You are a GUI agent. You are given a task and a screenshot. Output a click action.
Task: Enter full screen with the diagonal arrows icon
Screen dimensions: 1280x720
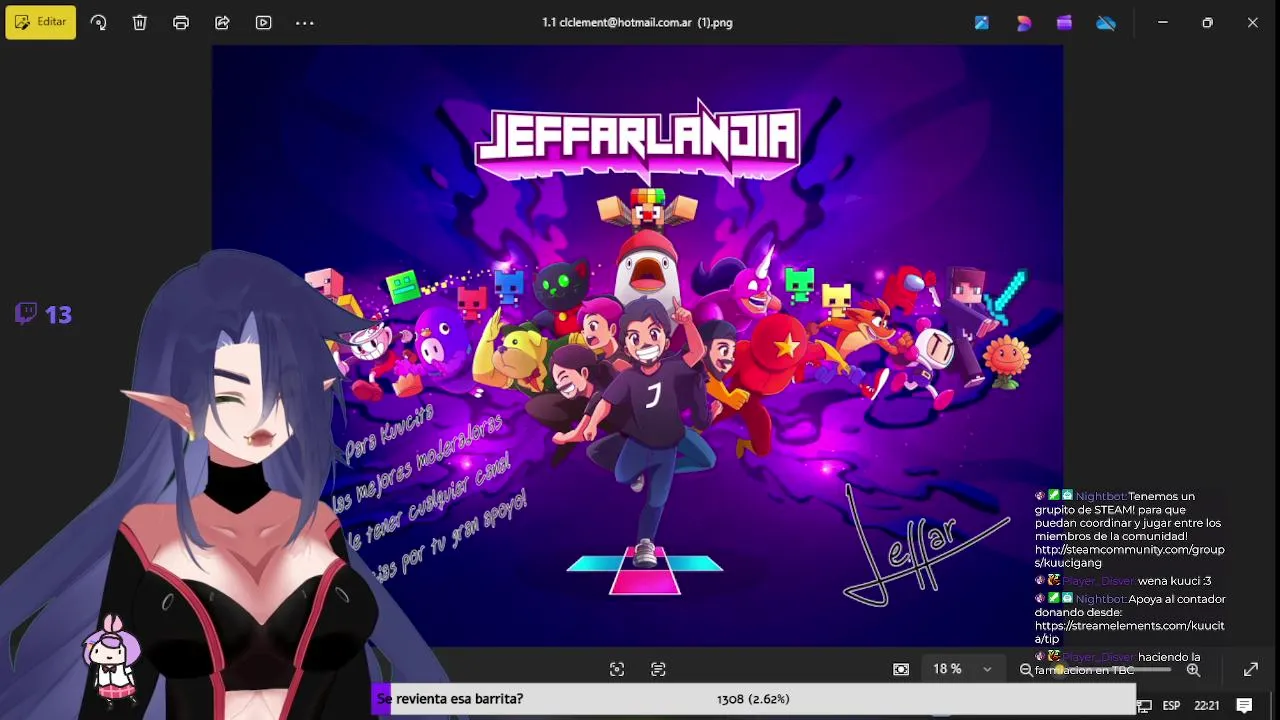[1250, 669]
